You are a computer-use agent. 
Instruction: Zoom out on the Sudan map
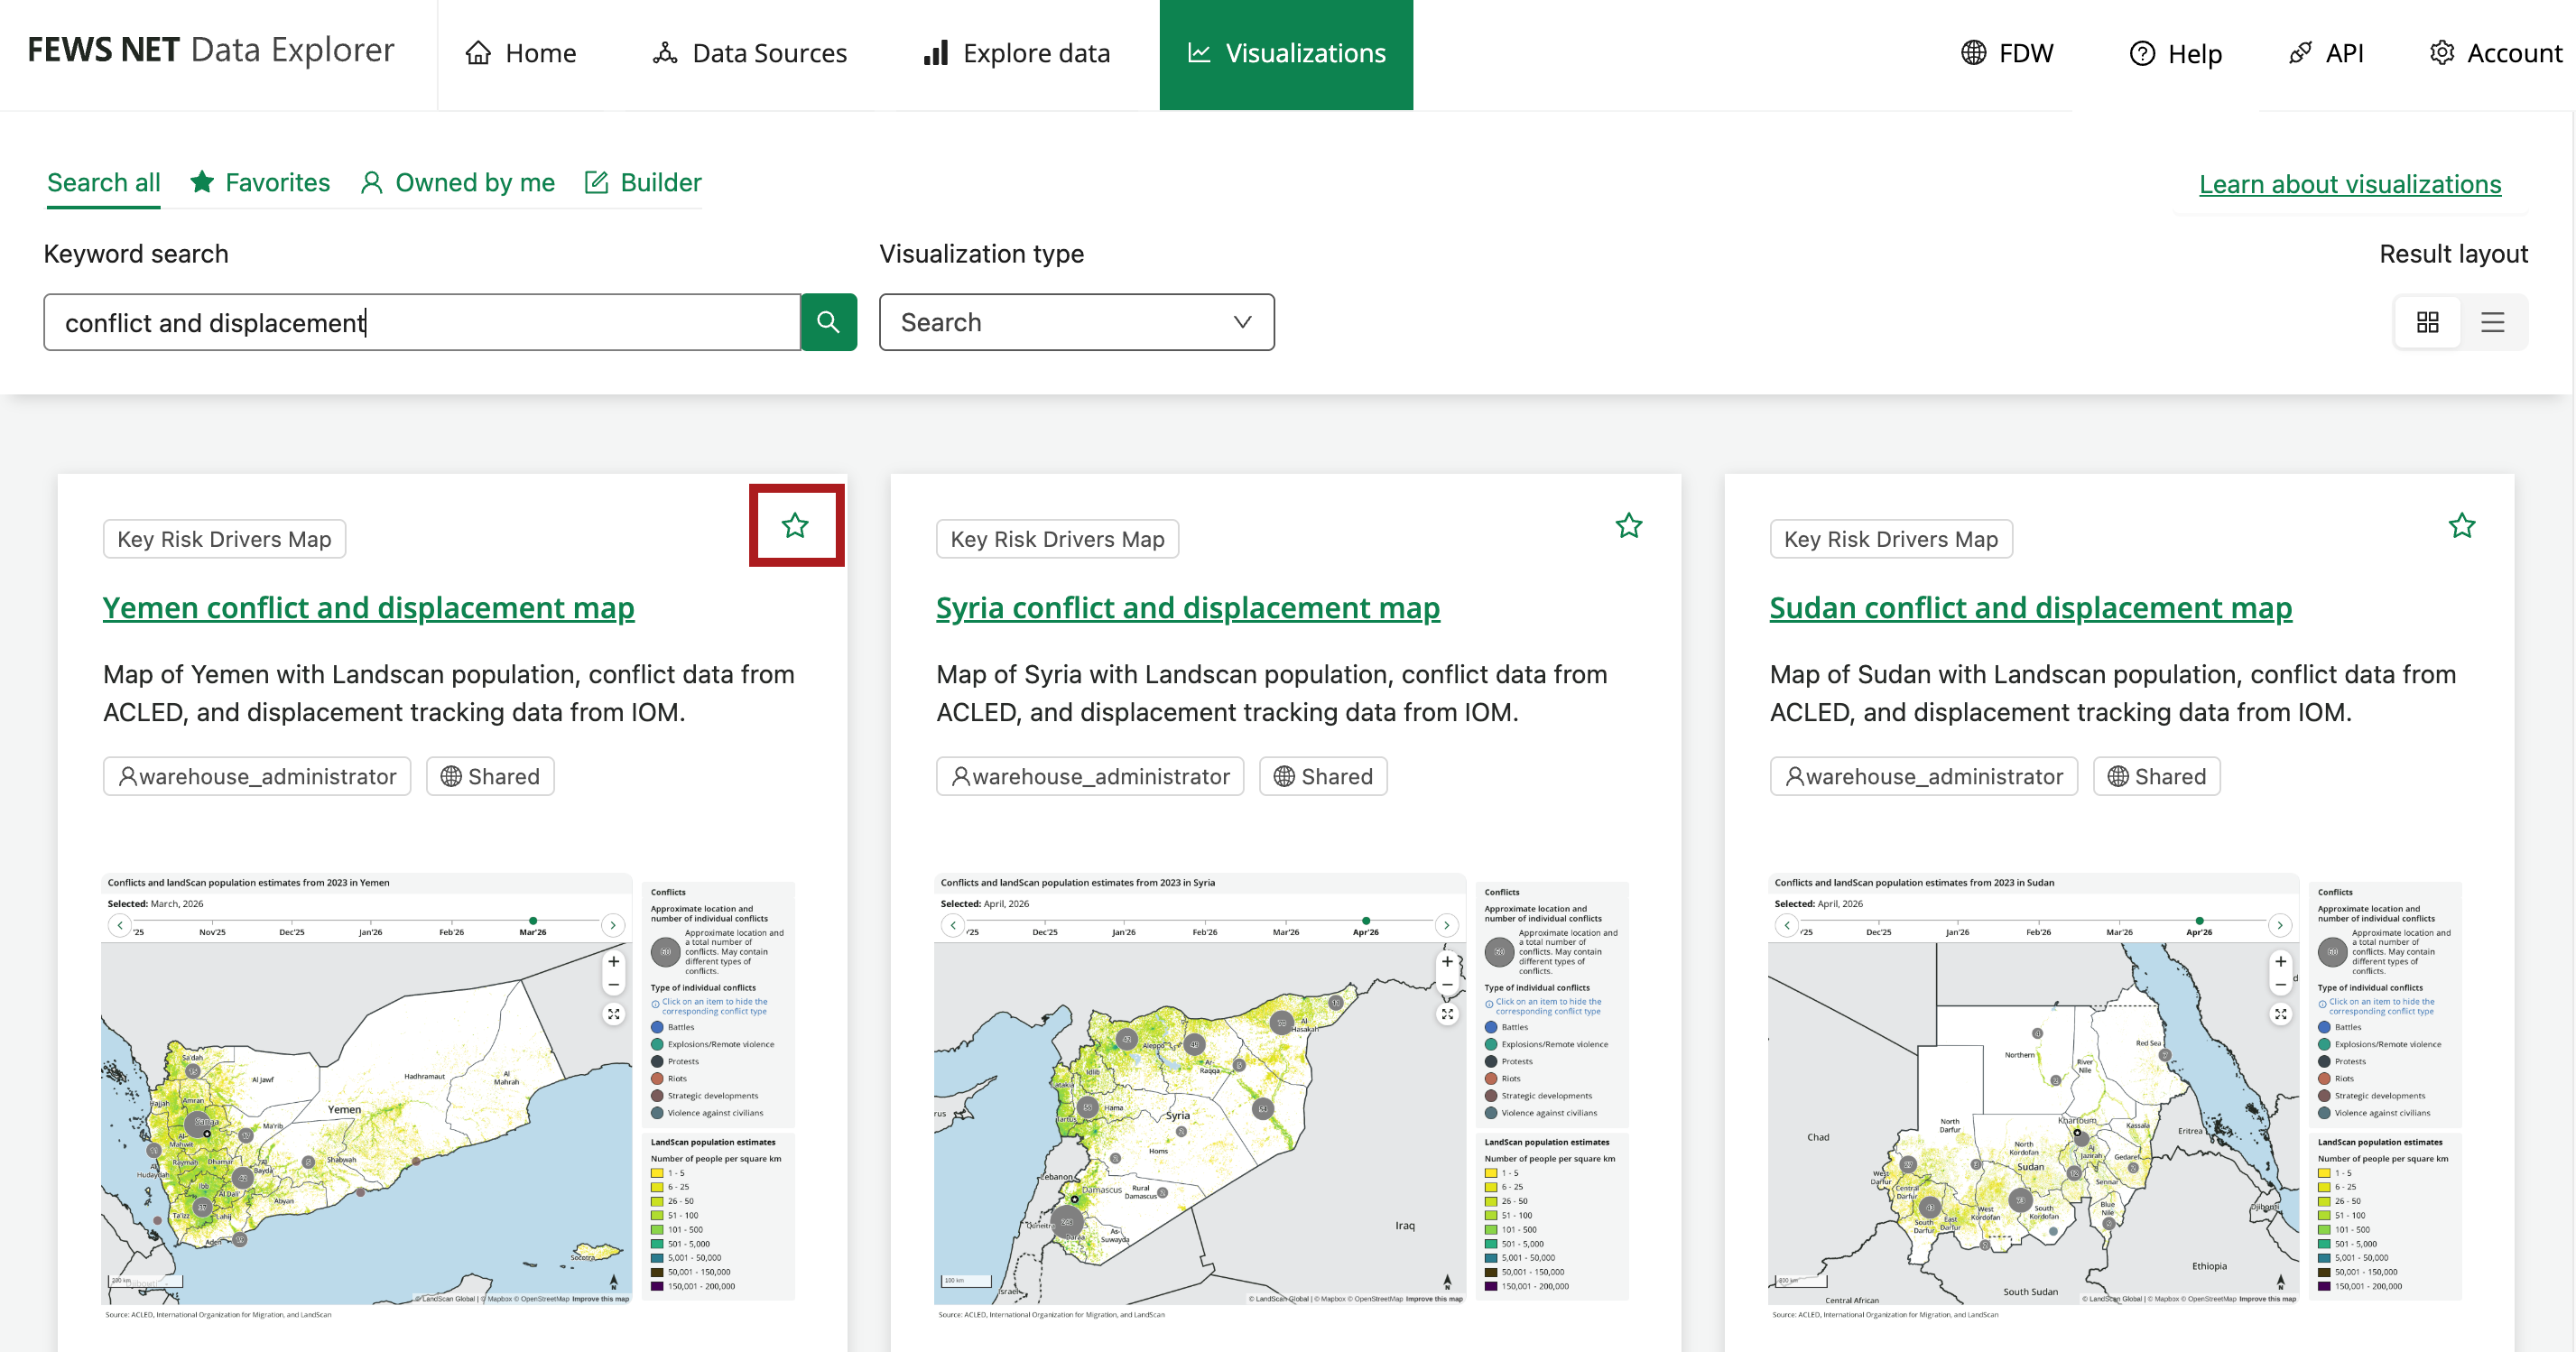coord(2280,985)
